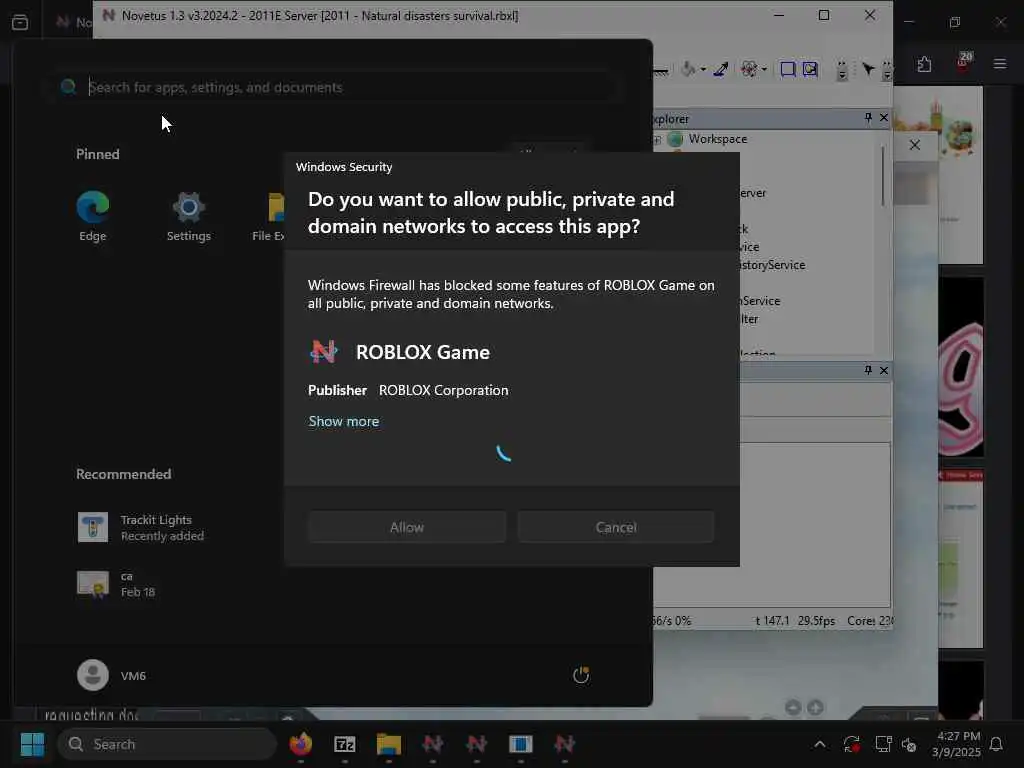This screenshot has width=1024, height=768.
Task: Click the Start menu power button
Action: (x=581, y=675)
